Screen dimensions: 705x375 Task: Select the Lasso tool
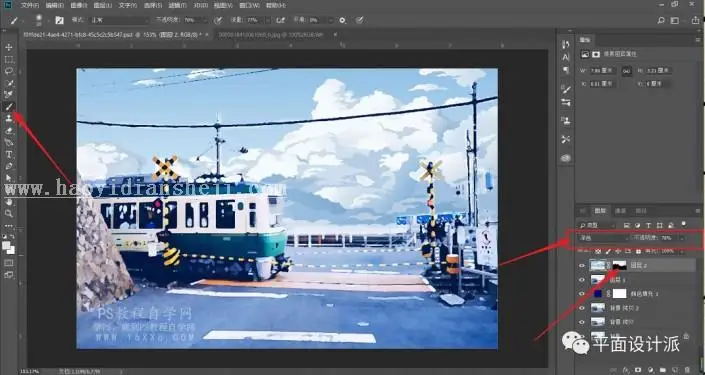[x=9, y=71]
